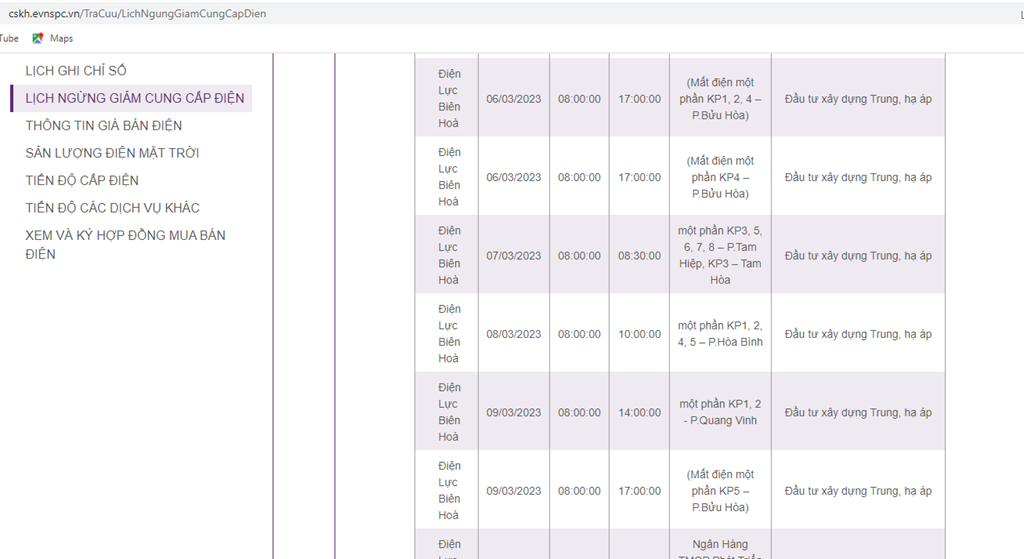1024x559 pixels.
Task: Go to TIẾN ĐỘ CẤP ĐIỆN
Action: tap(82, 180)
